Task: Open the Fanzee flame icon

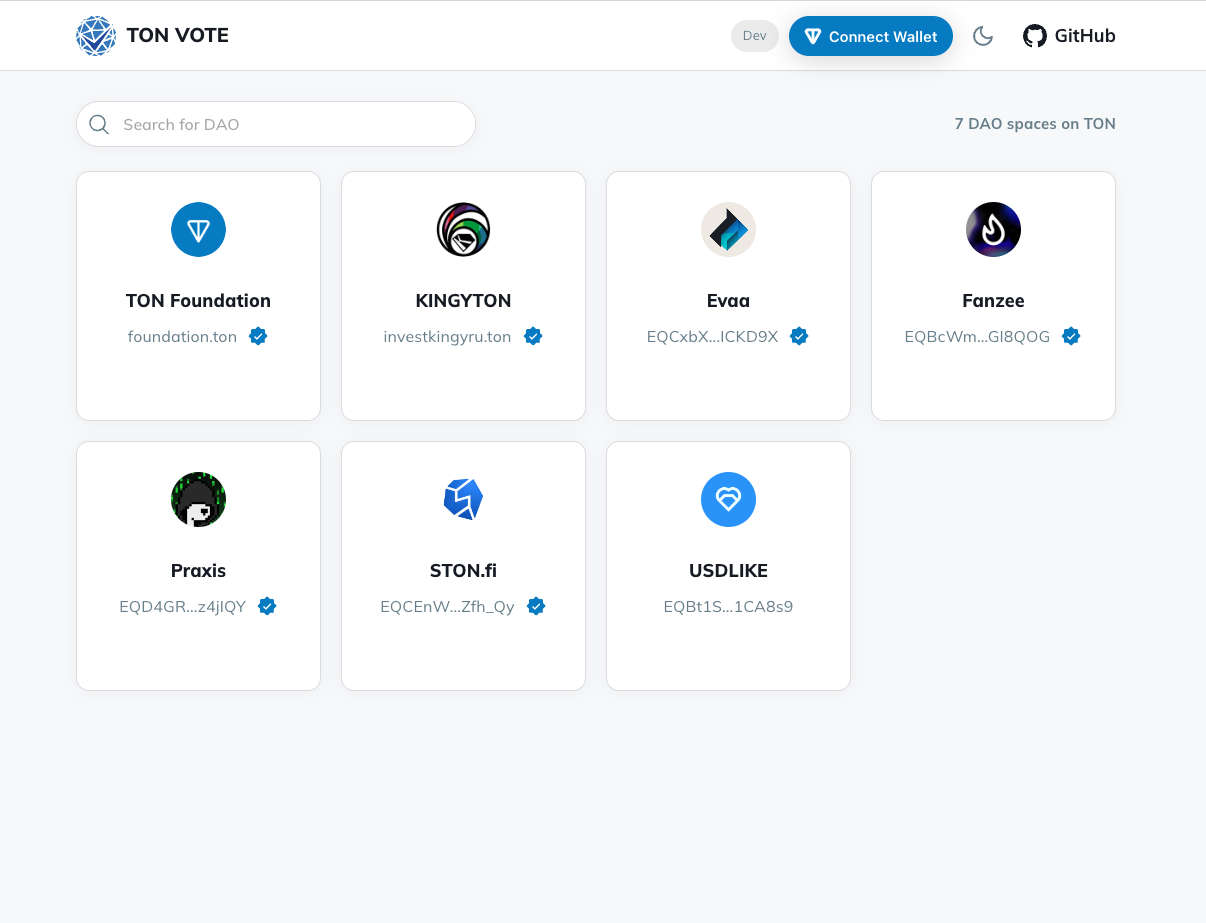Action: pos(993,230)
